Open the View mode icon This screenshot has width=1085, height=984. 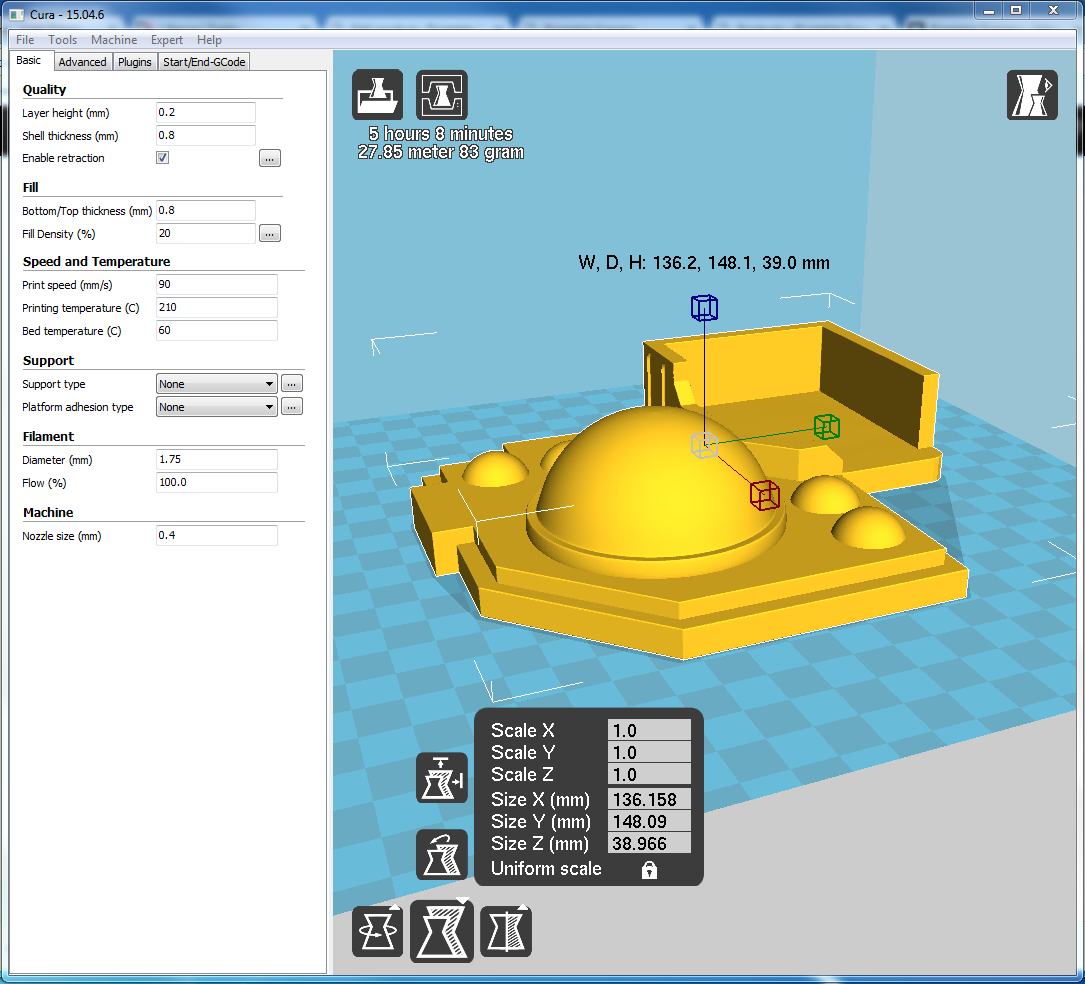1032,95
